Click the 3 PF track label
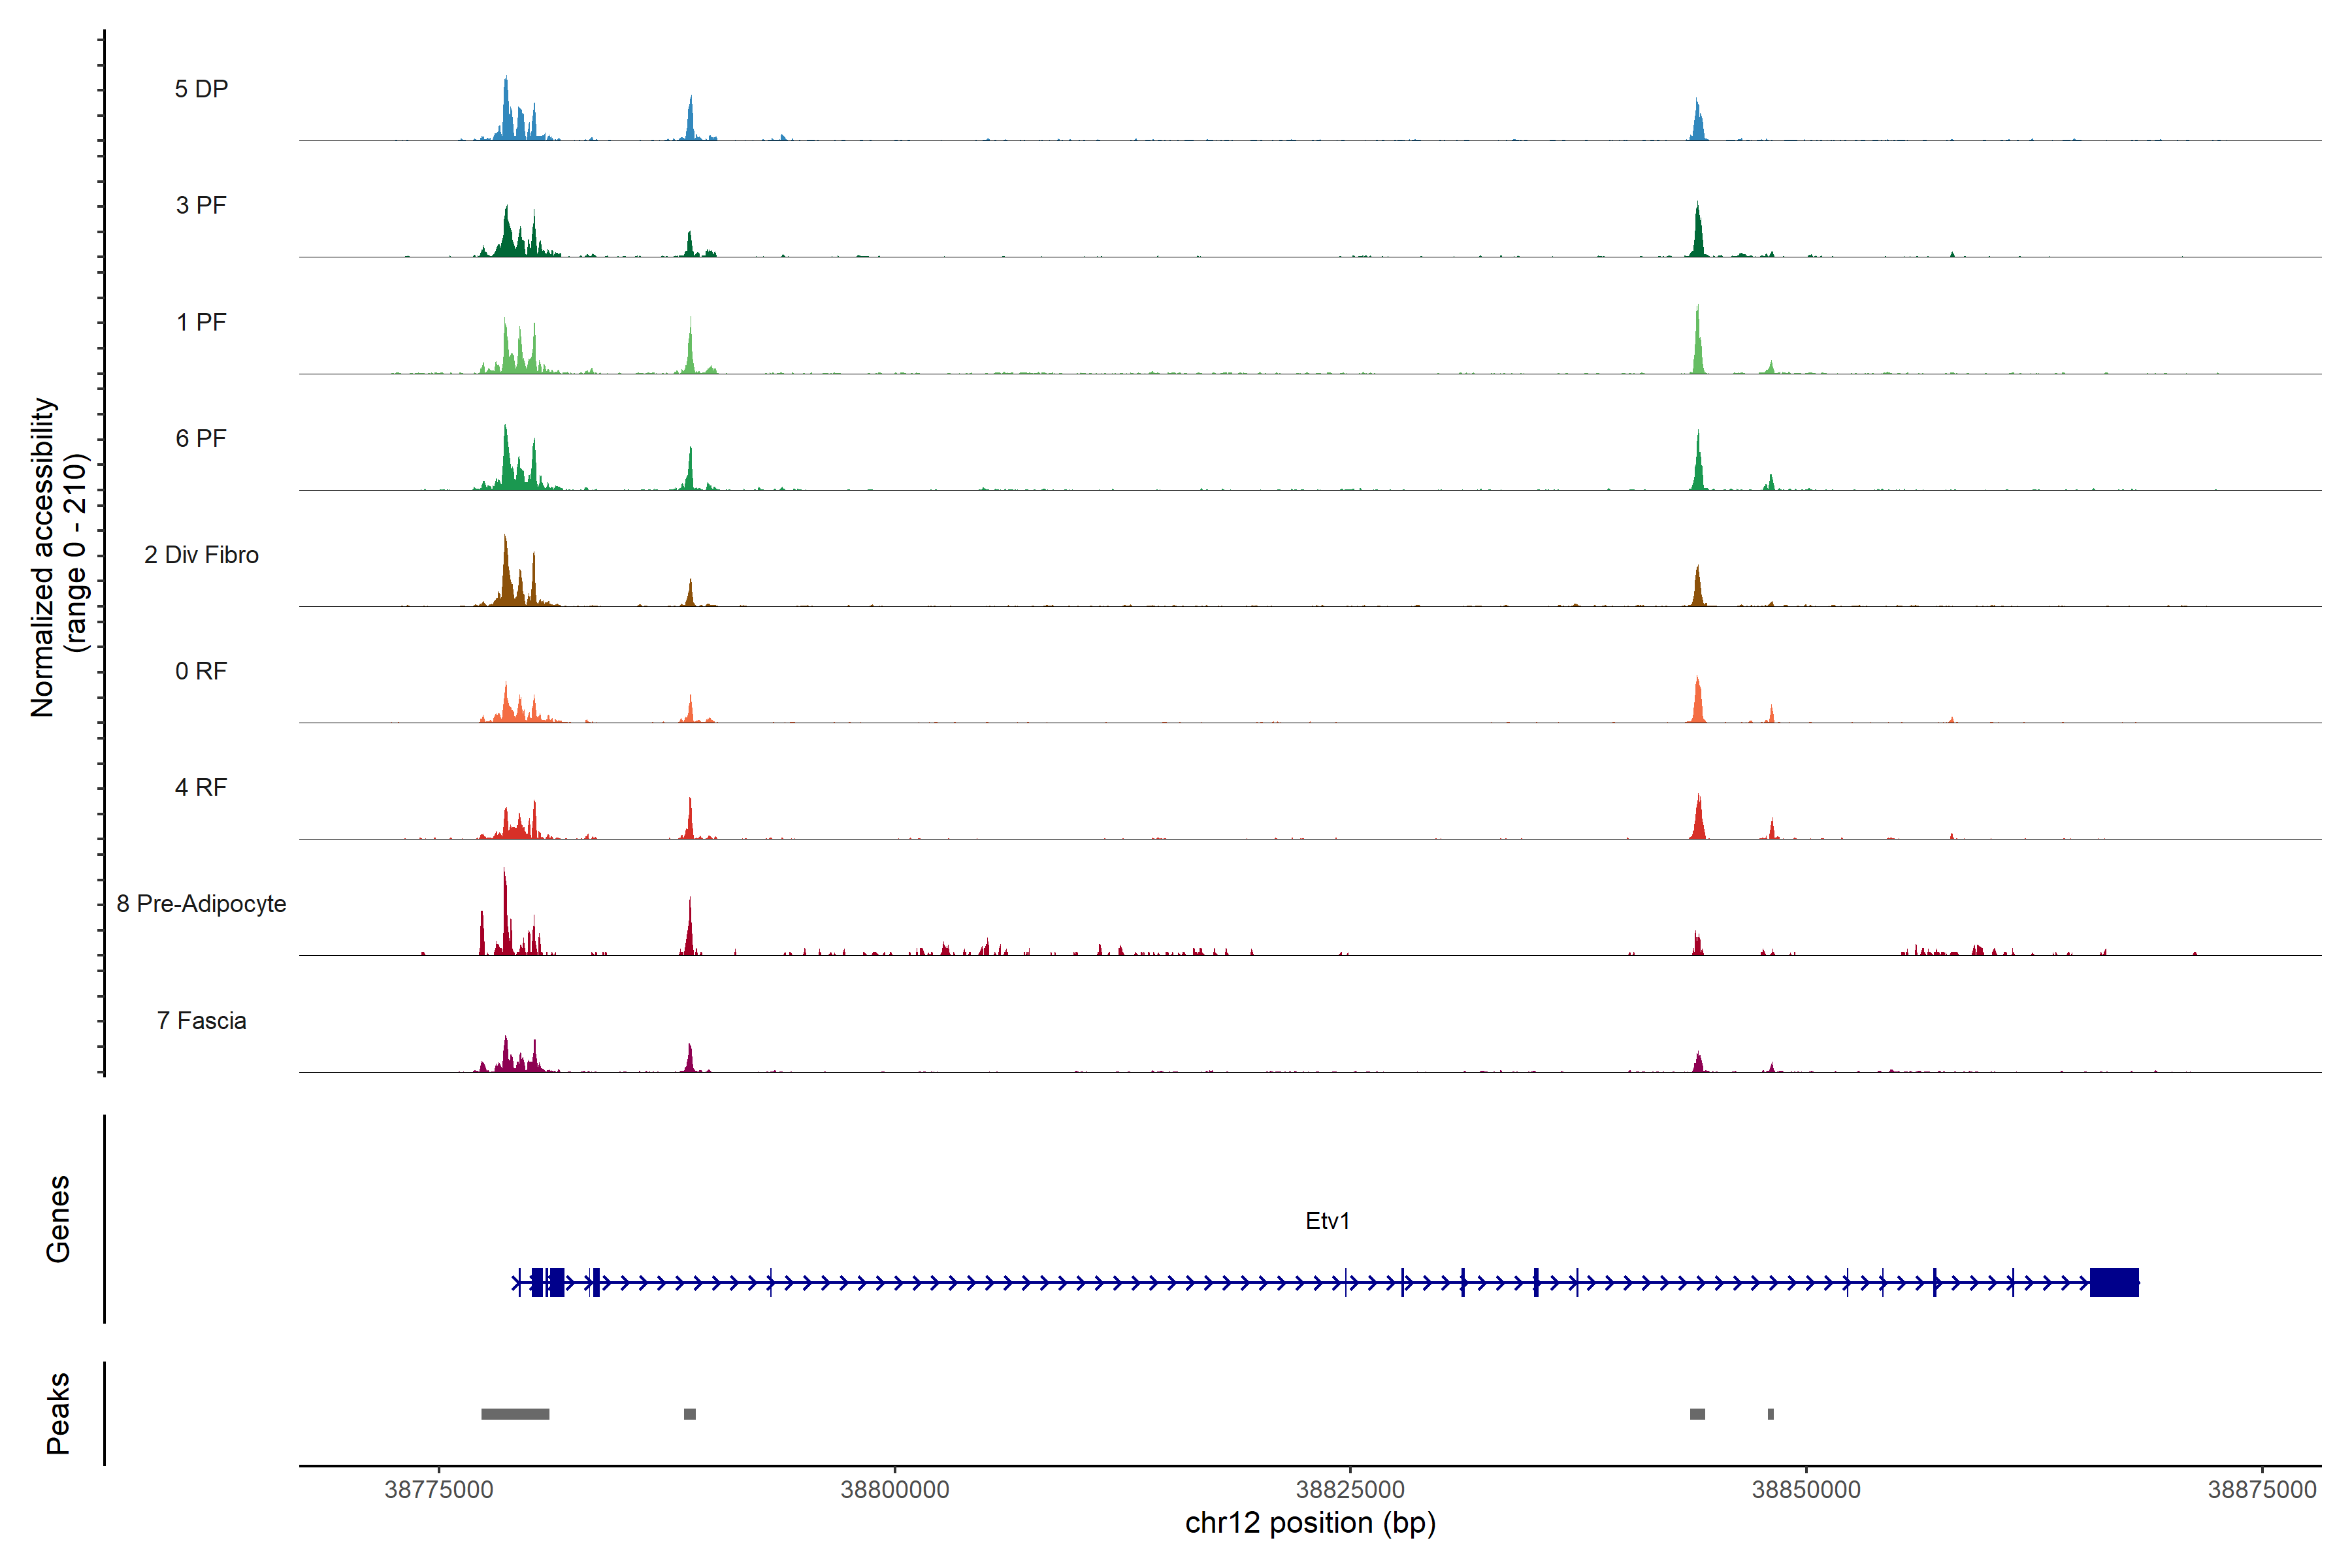Screen dimensions: 2352x1568 pos(201,205)
